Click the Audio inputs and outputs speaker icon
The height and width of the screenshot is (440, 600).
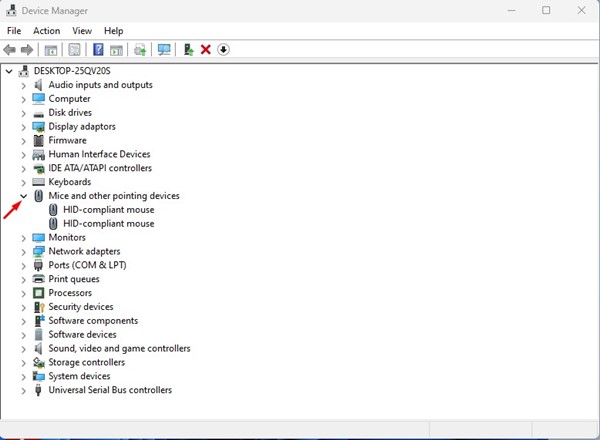point(38,85)
